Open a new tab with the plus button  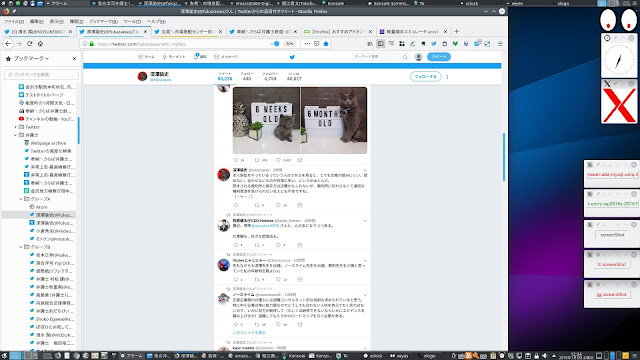point(456,31)
